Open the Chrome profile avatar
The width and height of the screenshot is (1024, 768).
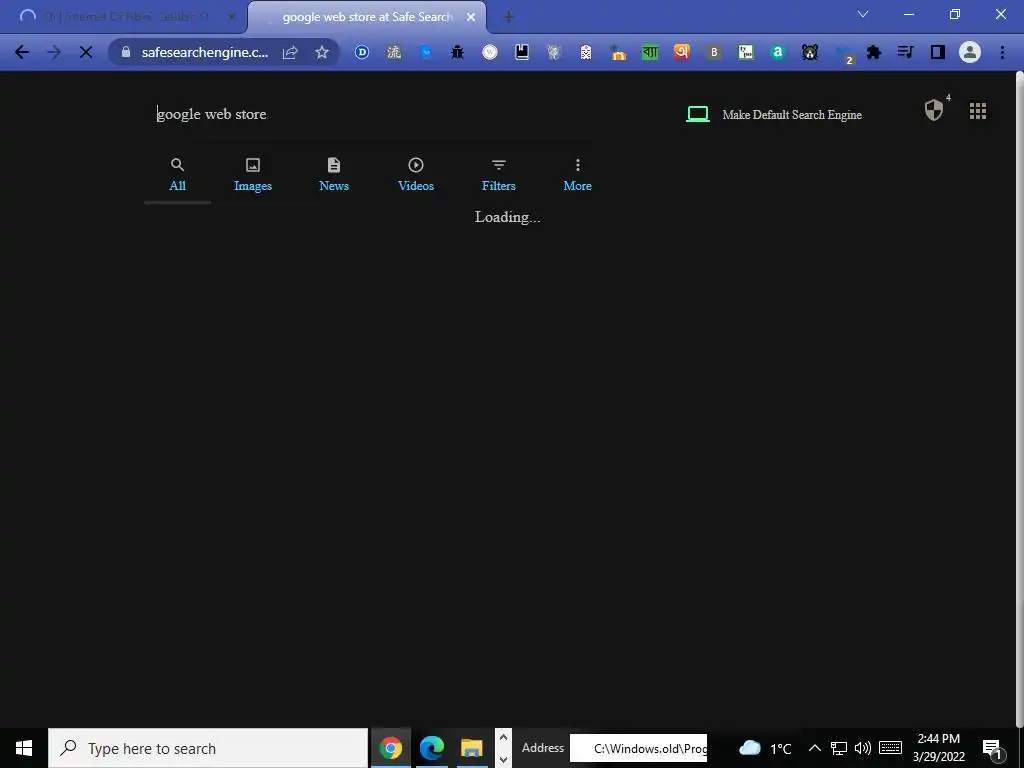[x=970, y=52]
